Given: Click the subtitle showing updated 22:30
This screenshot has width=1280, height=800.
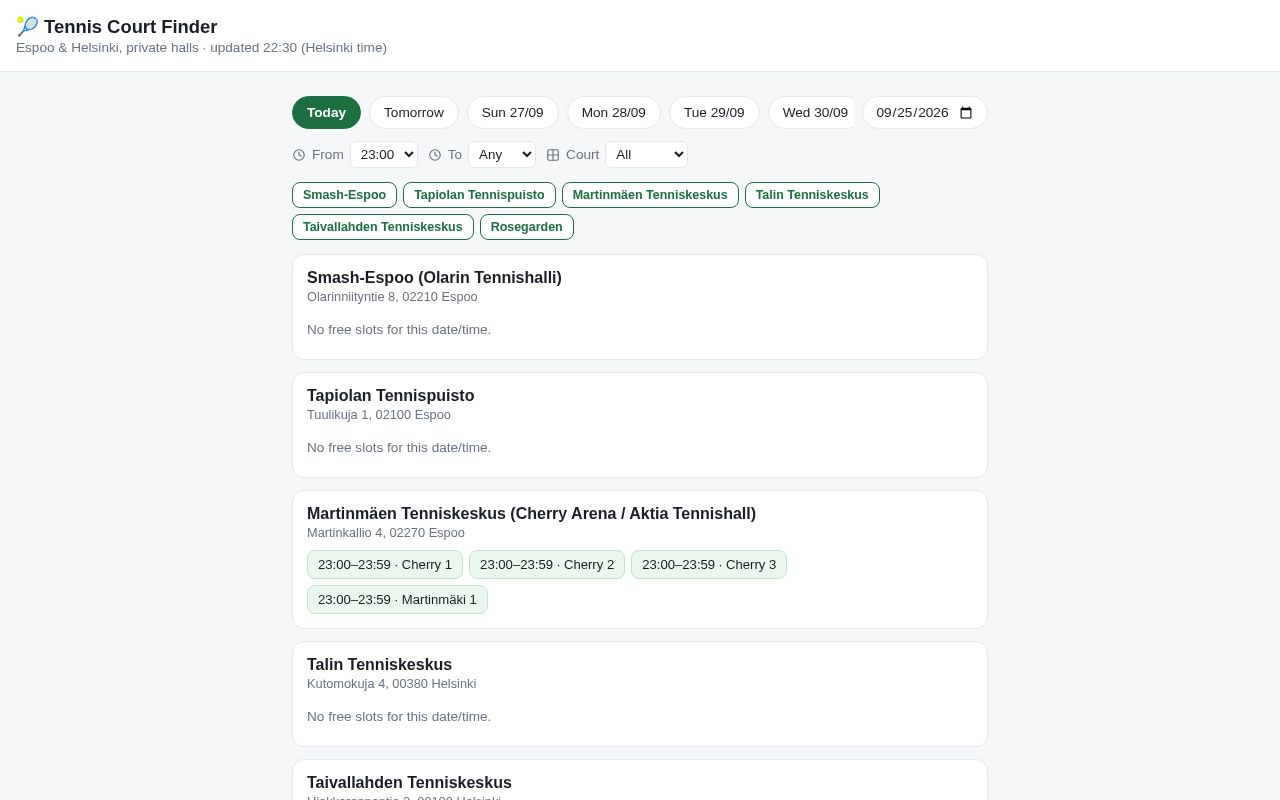Looking at the screenshot, I should coord(201,48).
